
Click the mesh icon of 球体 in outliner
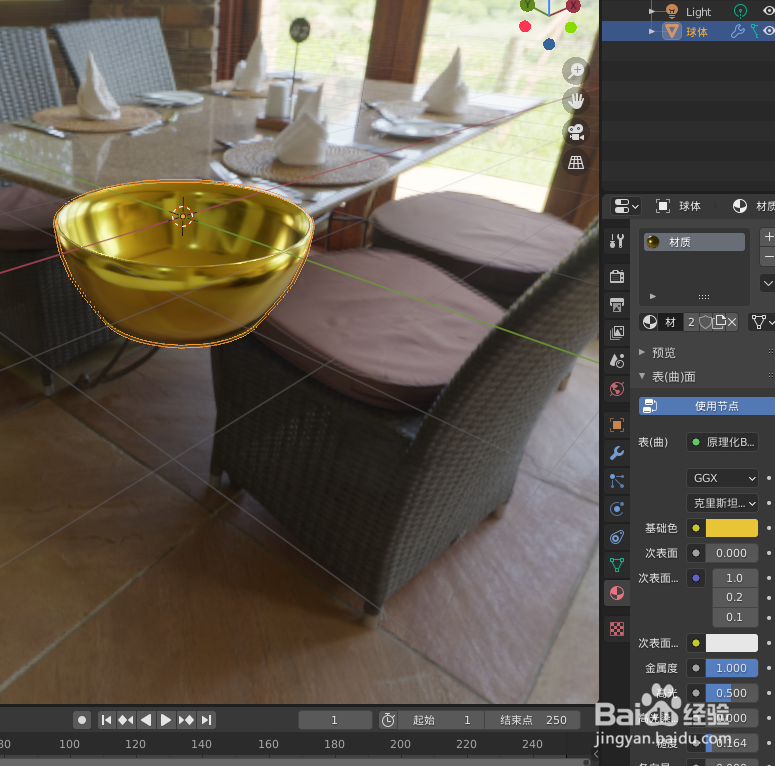[x=672, y=31]
